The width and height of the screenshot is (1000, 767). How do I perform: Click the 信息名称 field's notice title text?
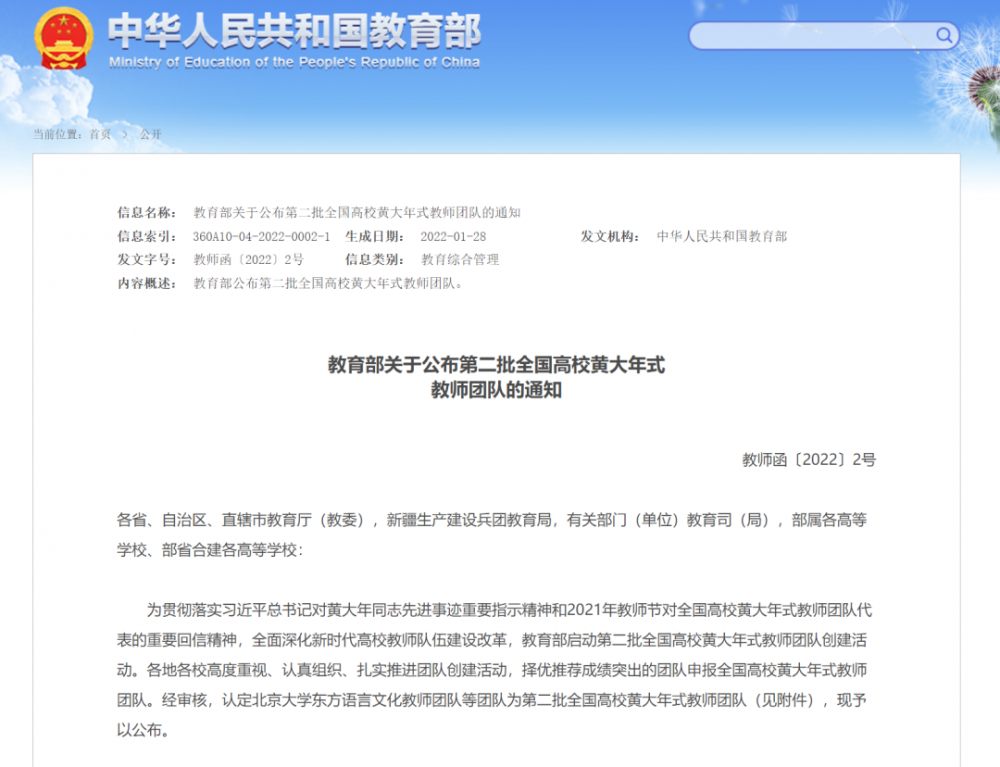point(357,212)
